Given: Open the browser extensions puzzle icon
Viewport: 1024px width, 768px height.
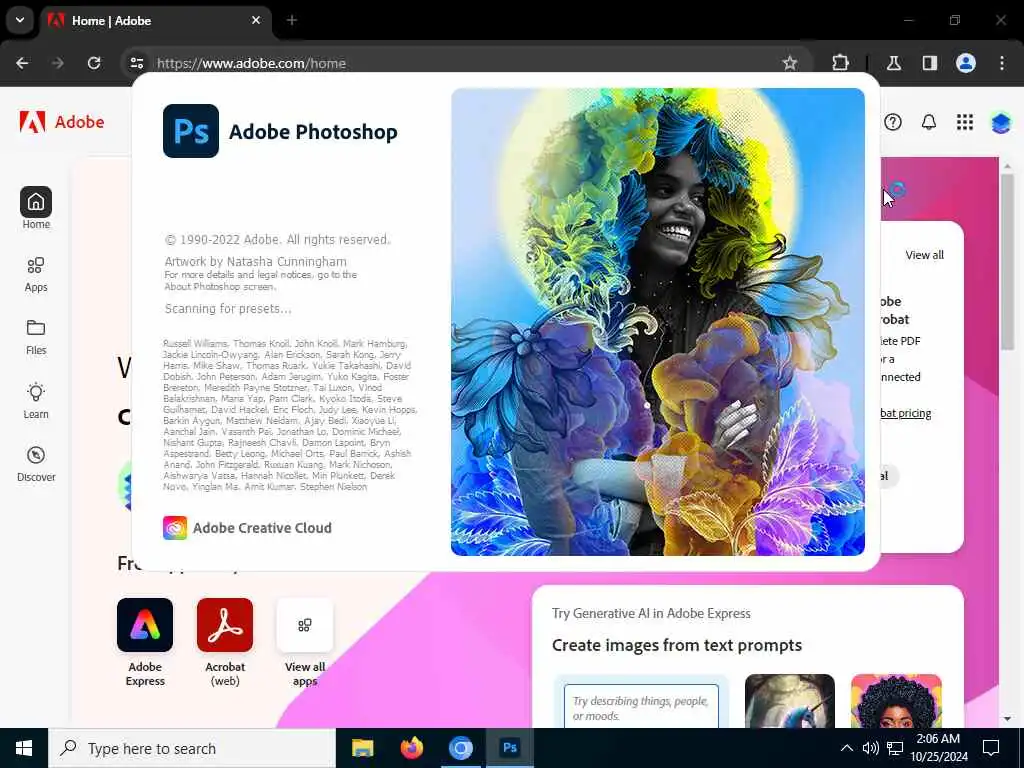Looking at the screenshot, I should click(x=840, y=63).
